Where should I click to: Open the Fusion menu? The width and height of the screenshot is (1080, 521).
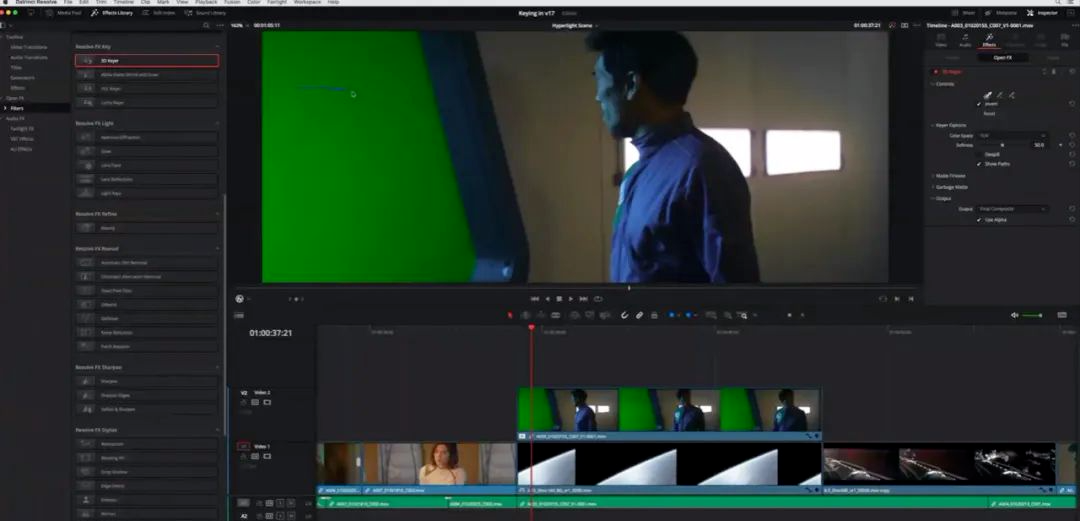coord(232,3)
